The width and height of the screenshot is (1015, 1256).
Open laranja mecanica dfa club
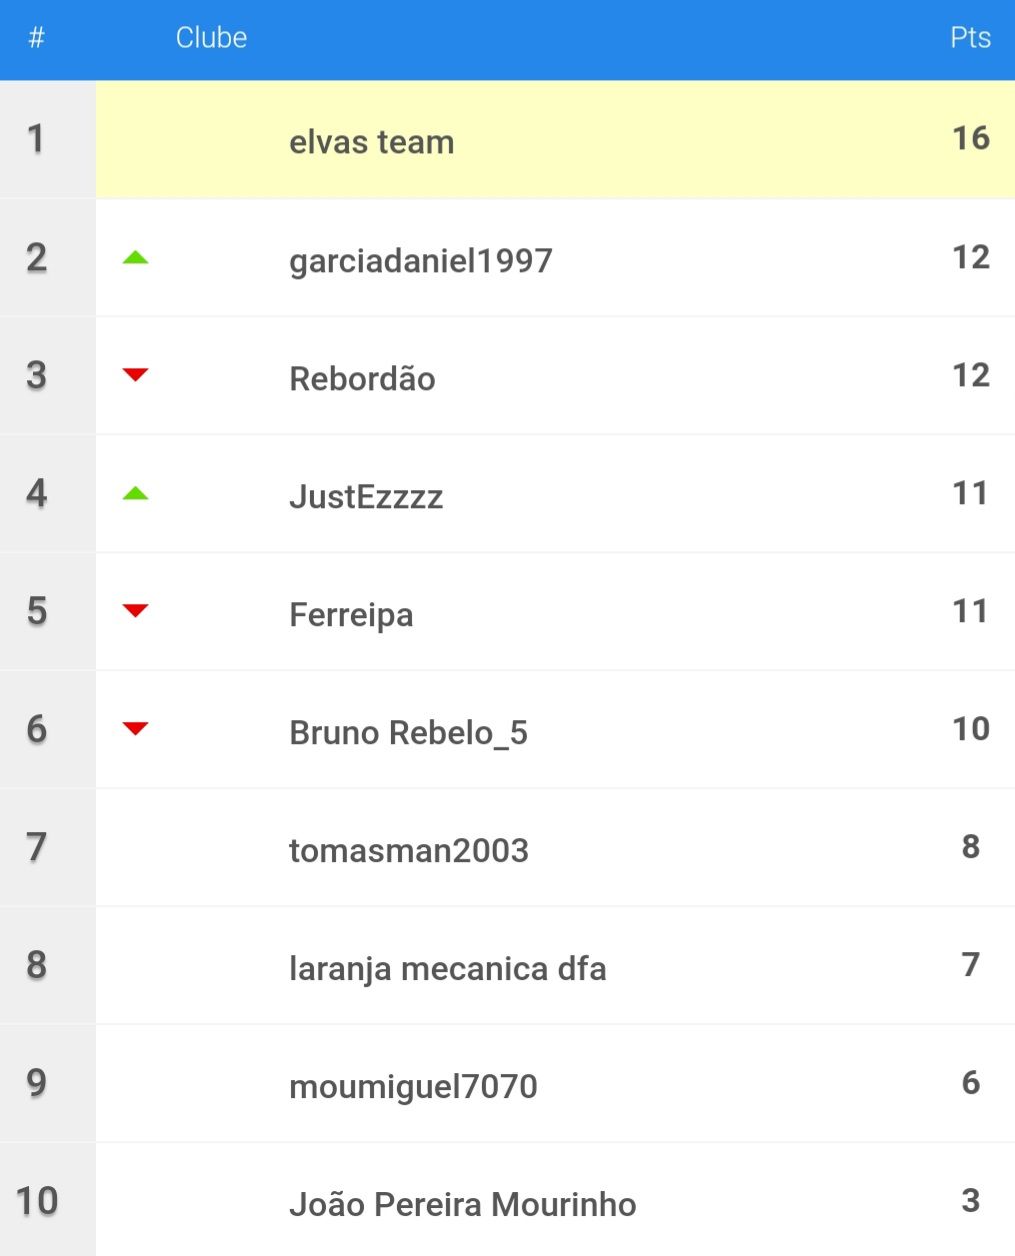coord(447,969)
